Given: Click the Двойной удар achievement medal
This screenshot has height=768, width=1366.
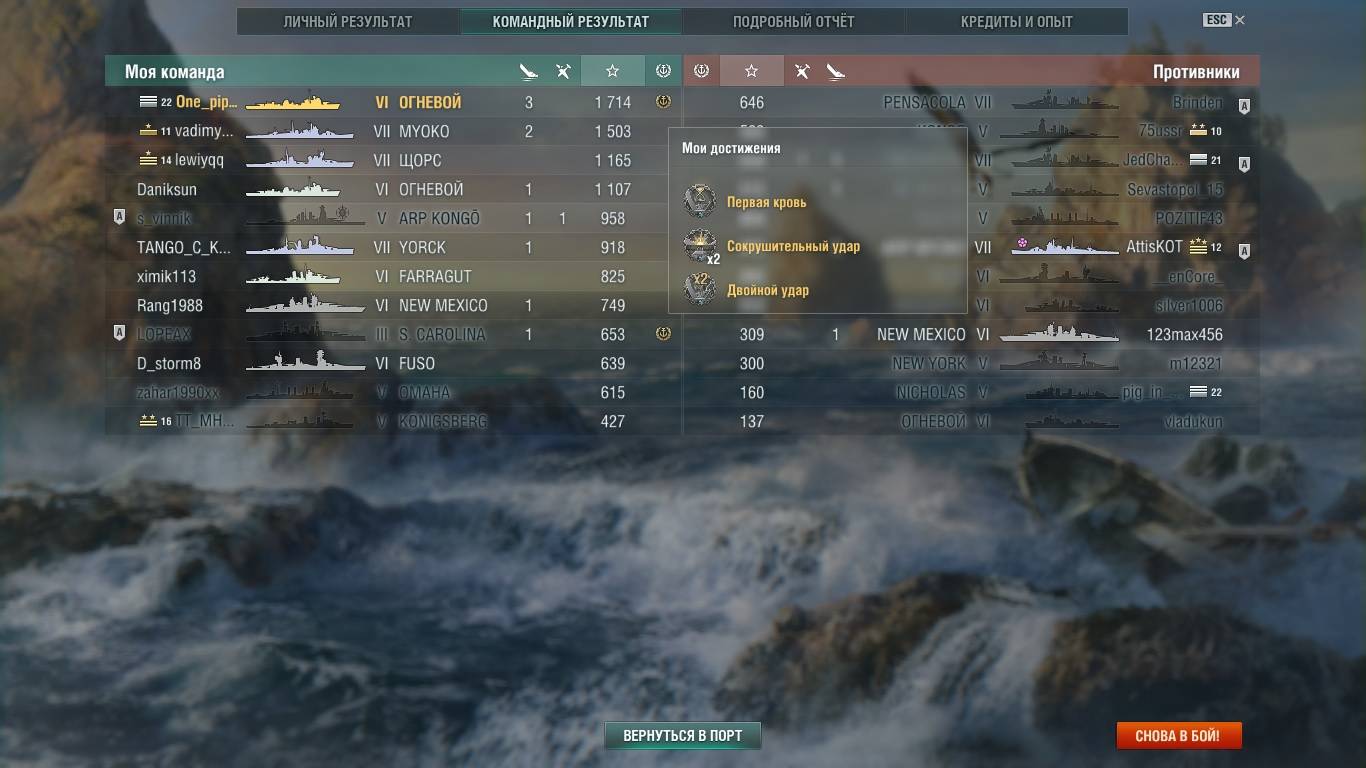Looking at the screenshot, I should tap(700, 289).
